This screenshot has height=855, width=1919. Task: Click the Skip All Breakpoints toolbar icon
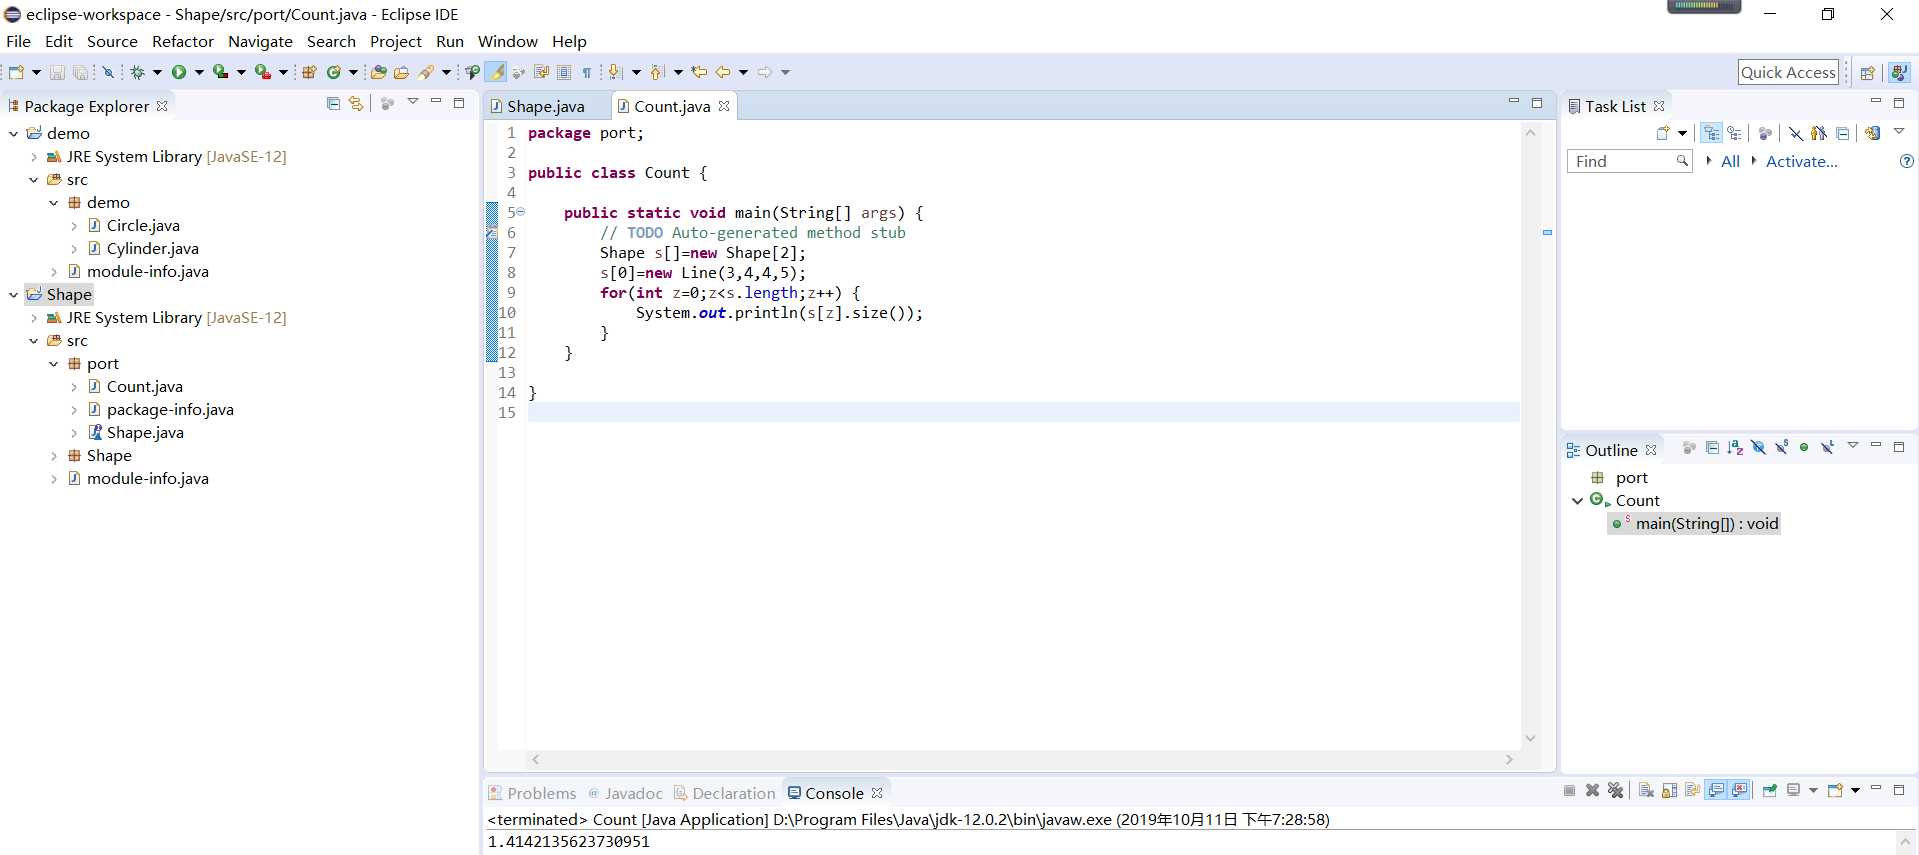(108, 72)
